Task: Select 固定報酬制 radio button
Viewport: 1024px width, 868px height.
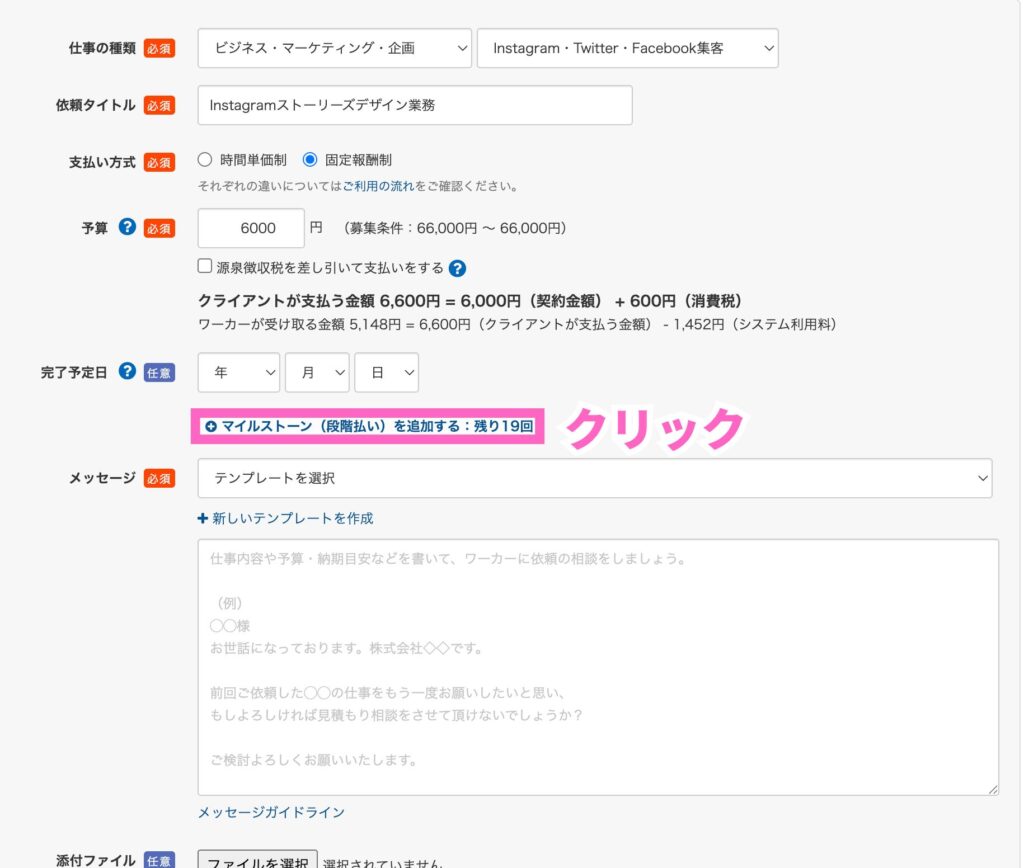Action: pyautogui.click(x=310, y=159)
